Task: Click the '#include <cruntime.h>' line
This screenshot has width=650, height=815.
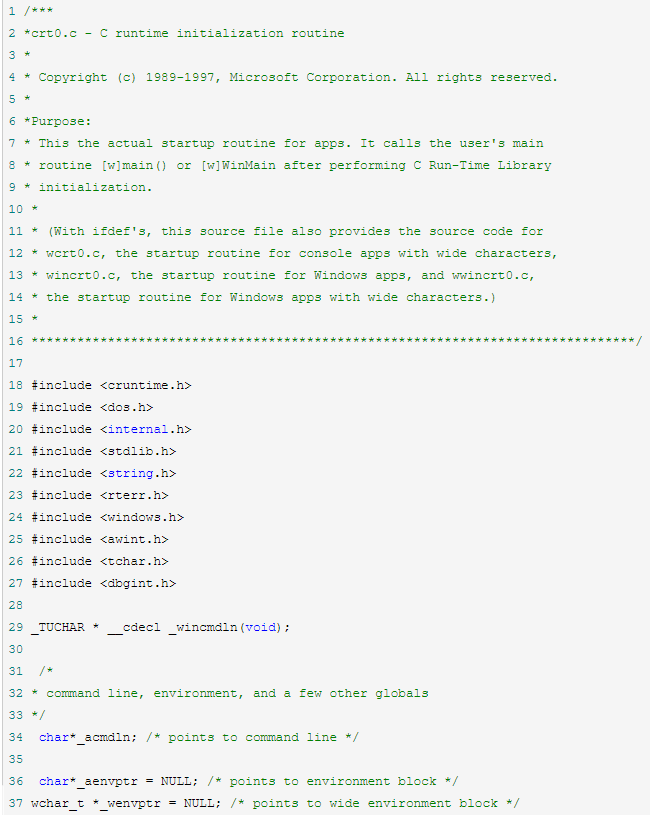Action: [x=111, y=386]
